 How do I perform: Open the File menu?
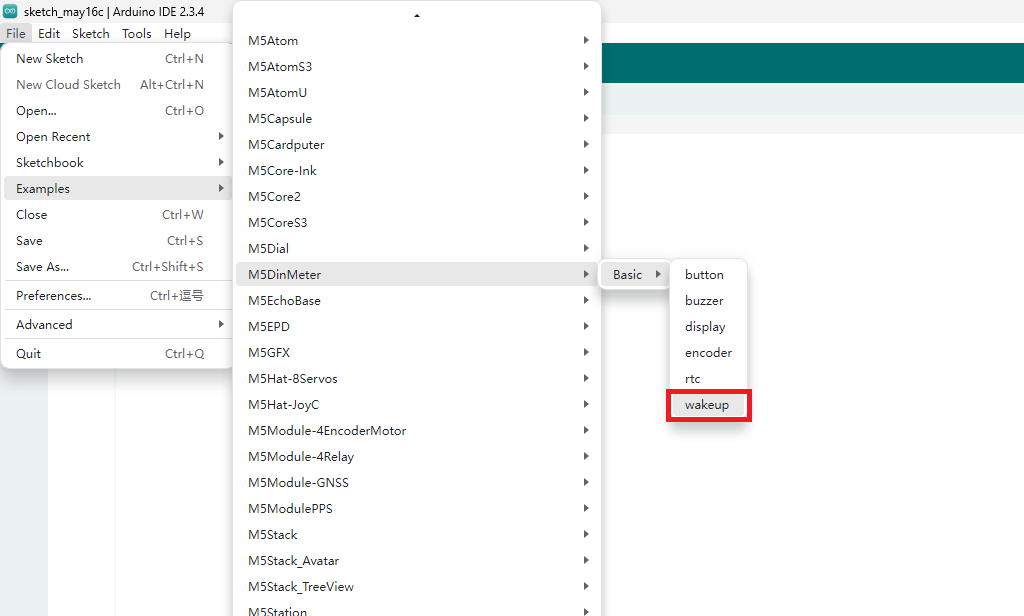coord(16,33)
